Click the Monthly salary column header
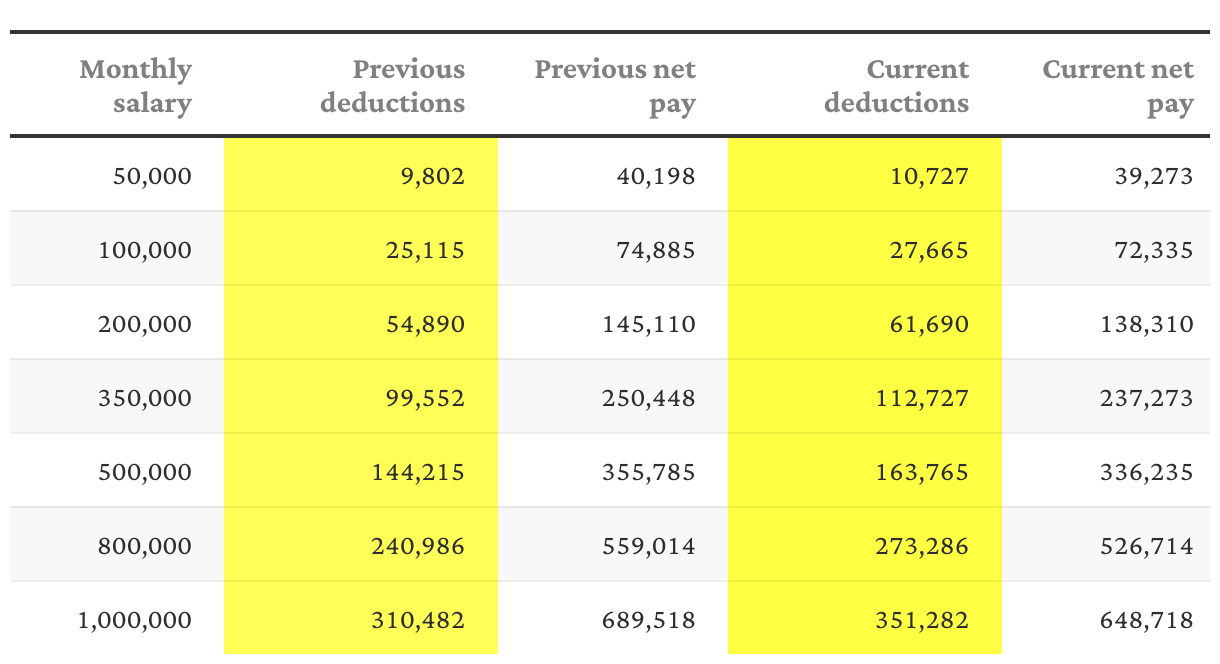The image size is (1220, 664). point(135,86)
